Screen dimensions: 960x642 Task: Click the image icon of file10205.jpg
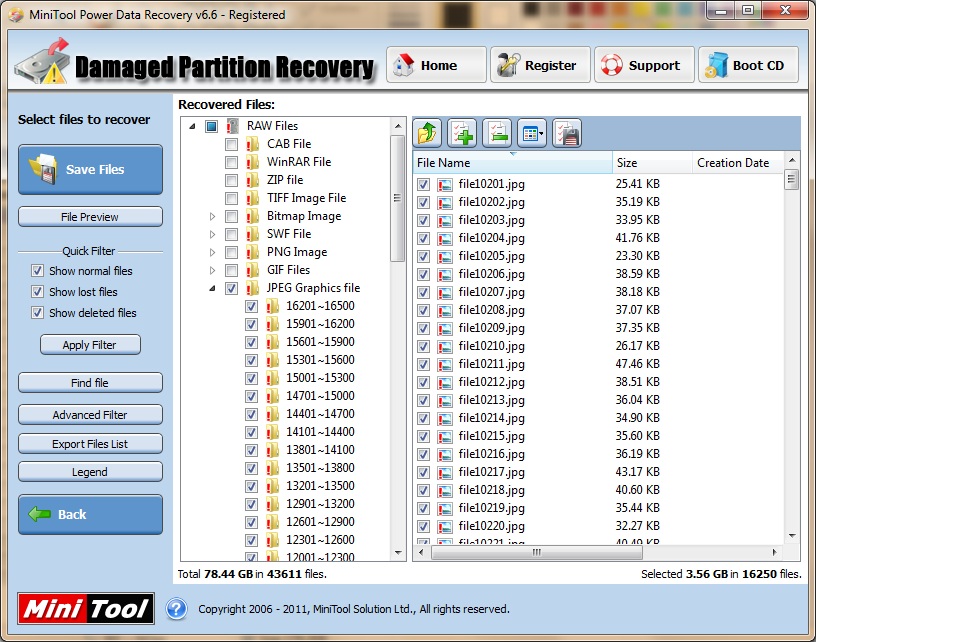(445, 256)
